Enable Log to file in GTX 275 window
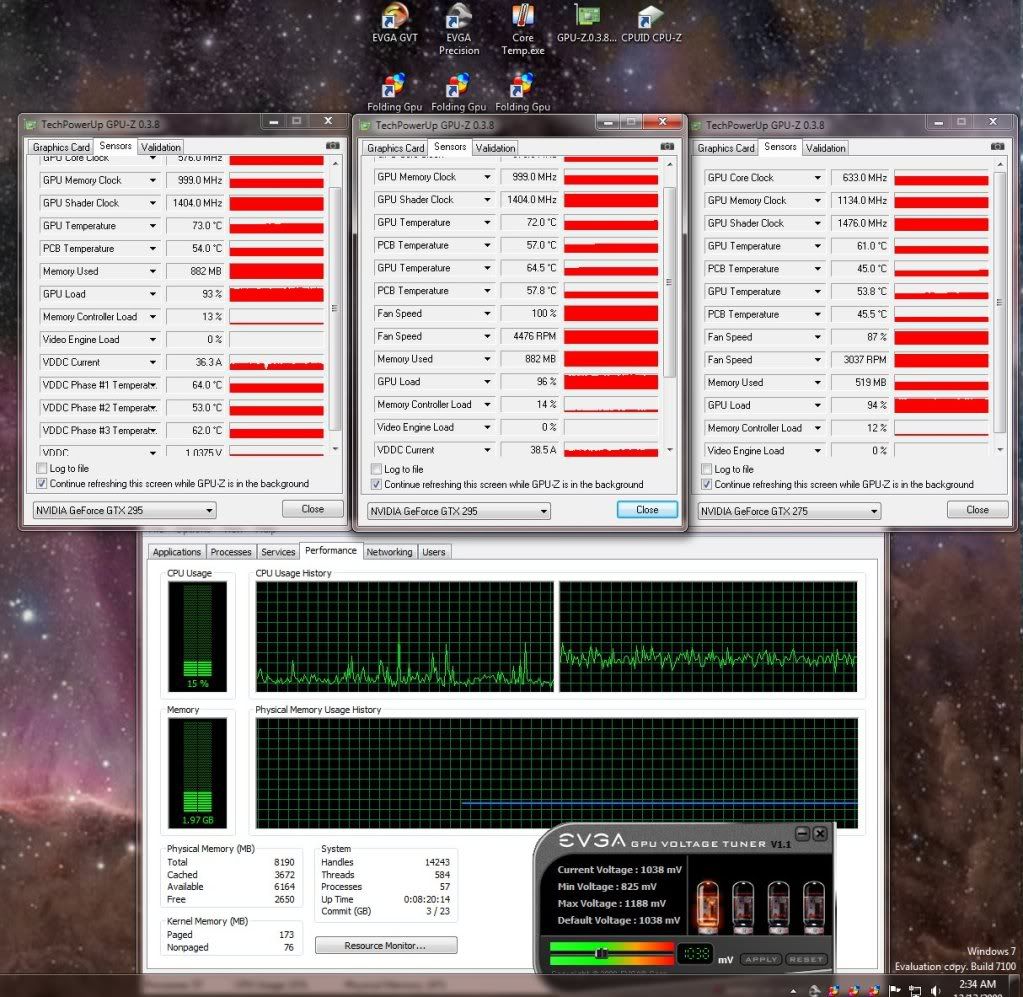 click(x=707, y=469)
